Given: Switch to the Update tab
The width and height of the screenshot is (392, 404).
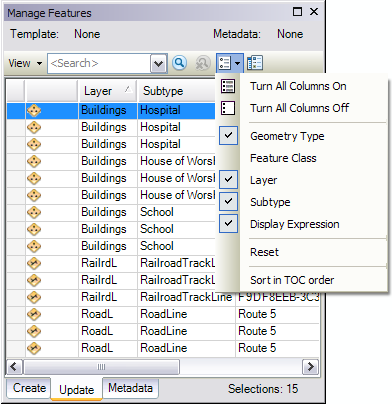Looking at the screenshot, I should (x=77, y=390).
